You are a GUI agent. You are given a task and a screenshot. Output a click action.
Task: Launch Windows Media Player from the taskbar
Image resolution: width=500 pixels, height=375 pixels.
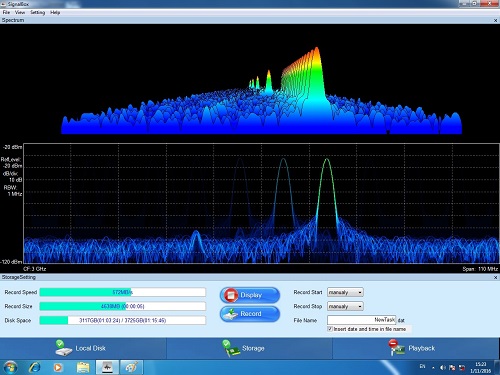(58, 367)
